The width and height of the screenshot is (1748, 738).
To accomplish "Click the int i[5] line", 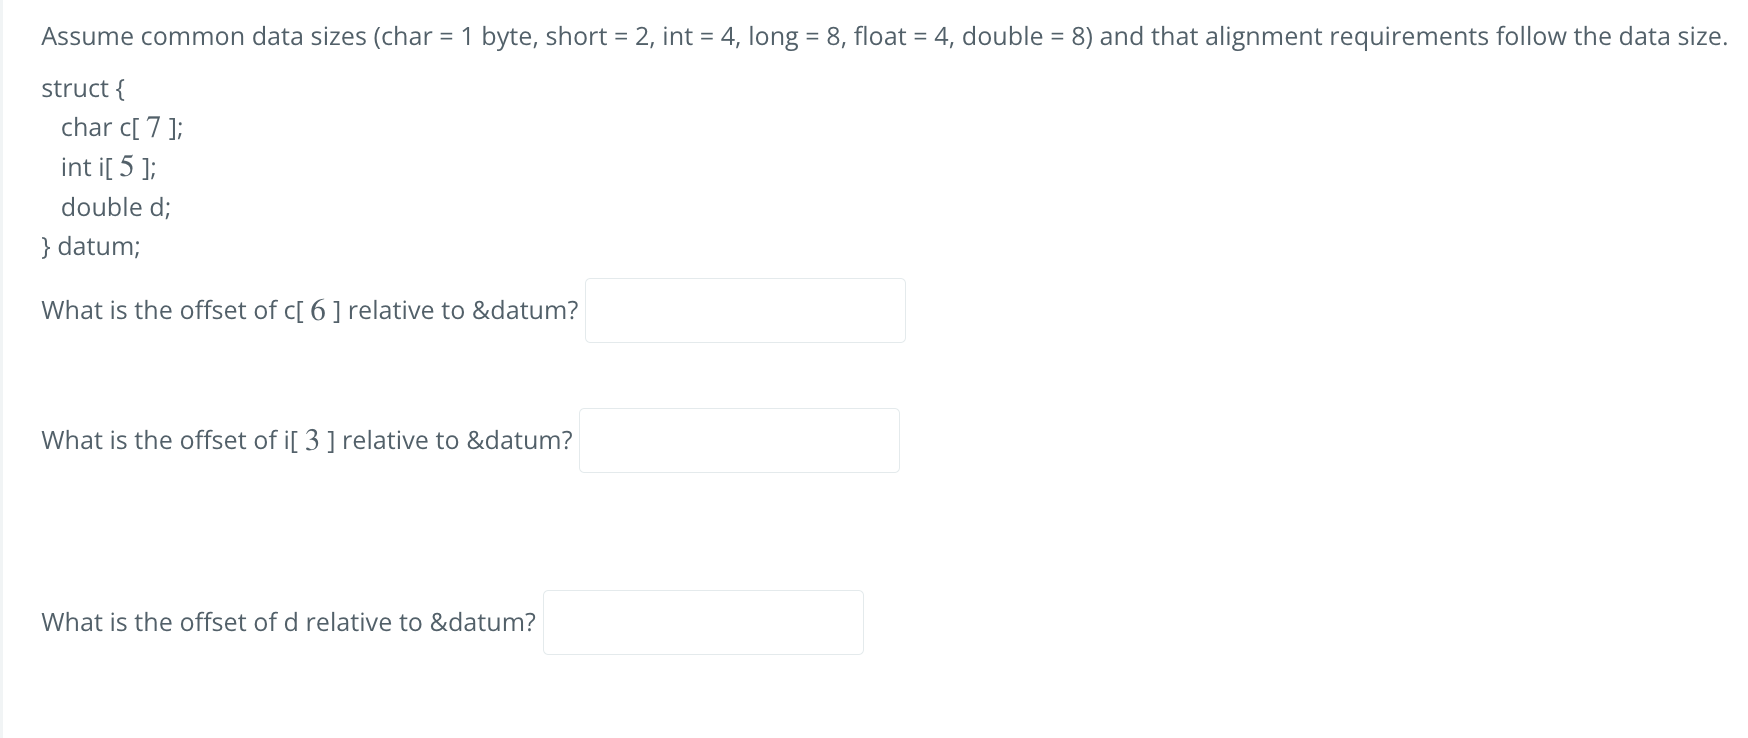I will 109,167.
